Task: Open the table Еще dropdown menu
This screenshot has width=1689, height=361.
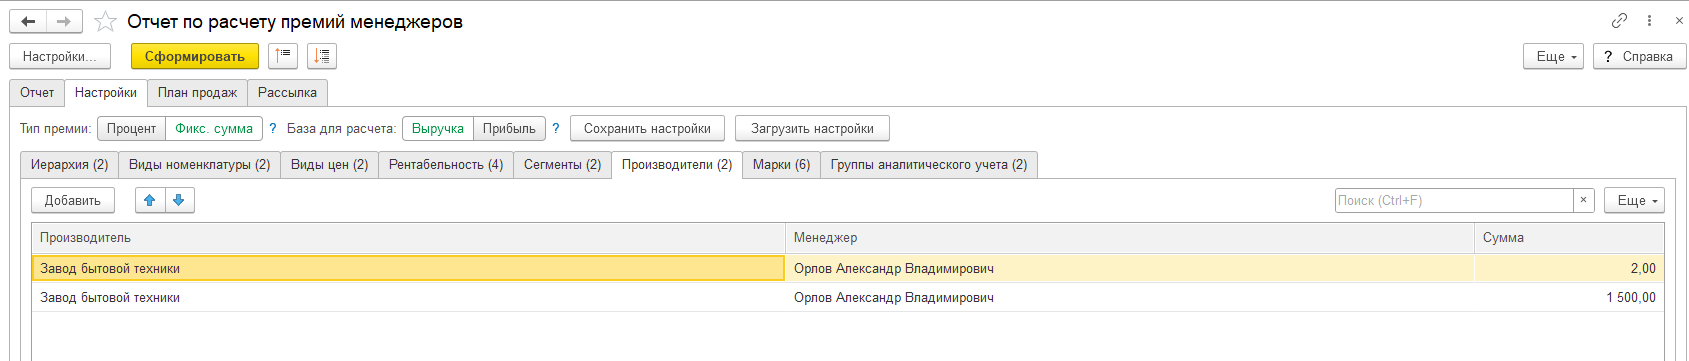Action: [x=1635, y=200]
